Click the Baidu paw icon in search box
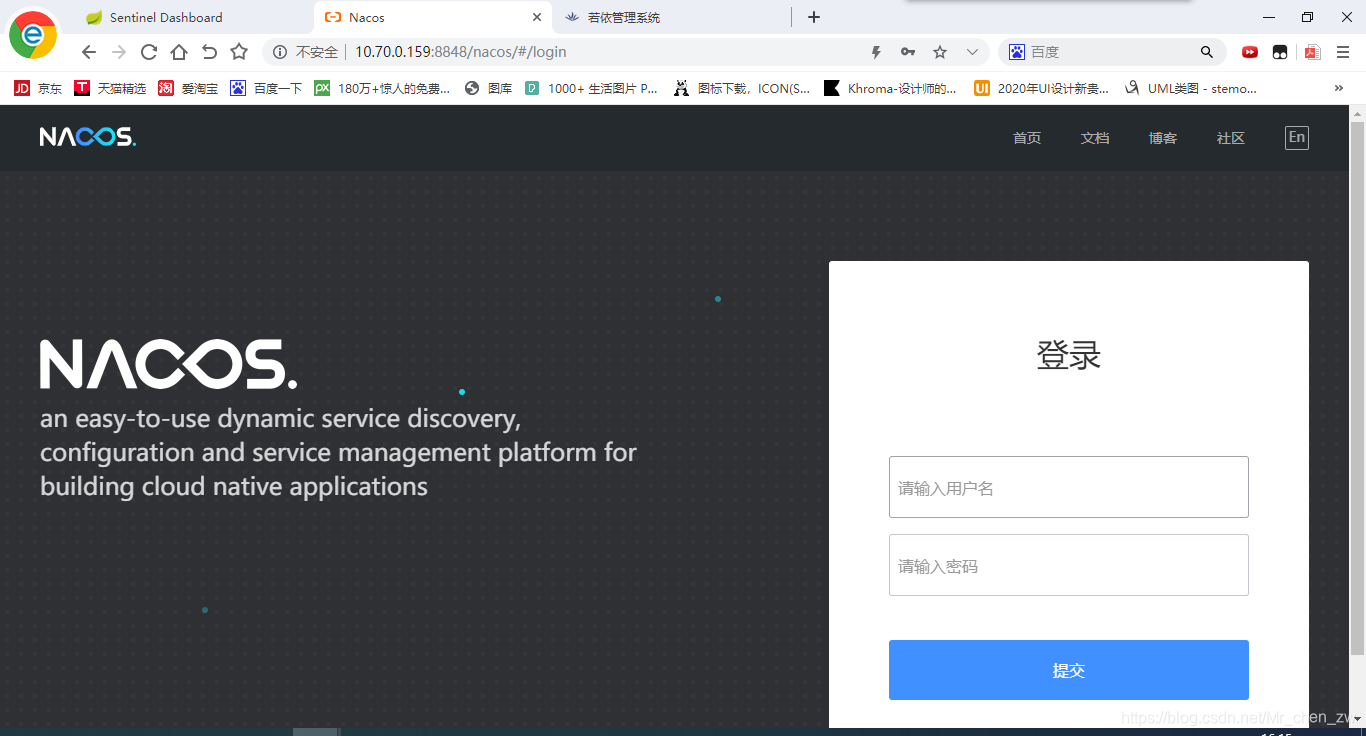 coord(1017,52)
